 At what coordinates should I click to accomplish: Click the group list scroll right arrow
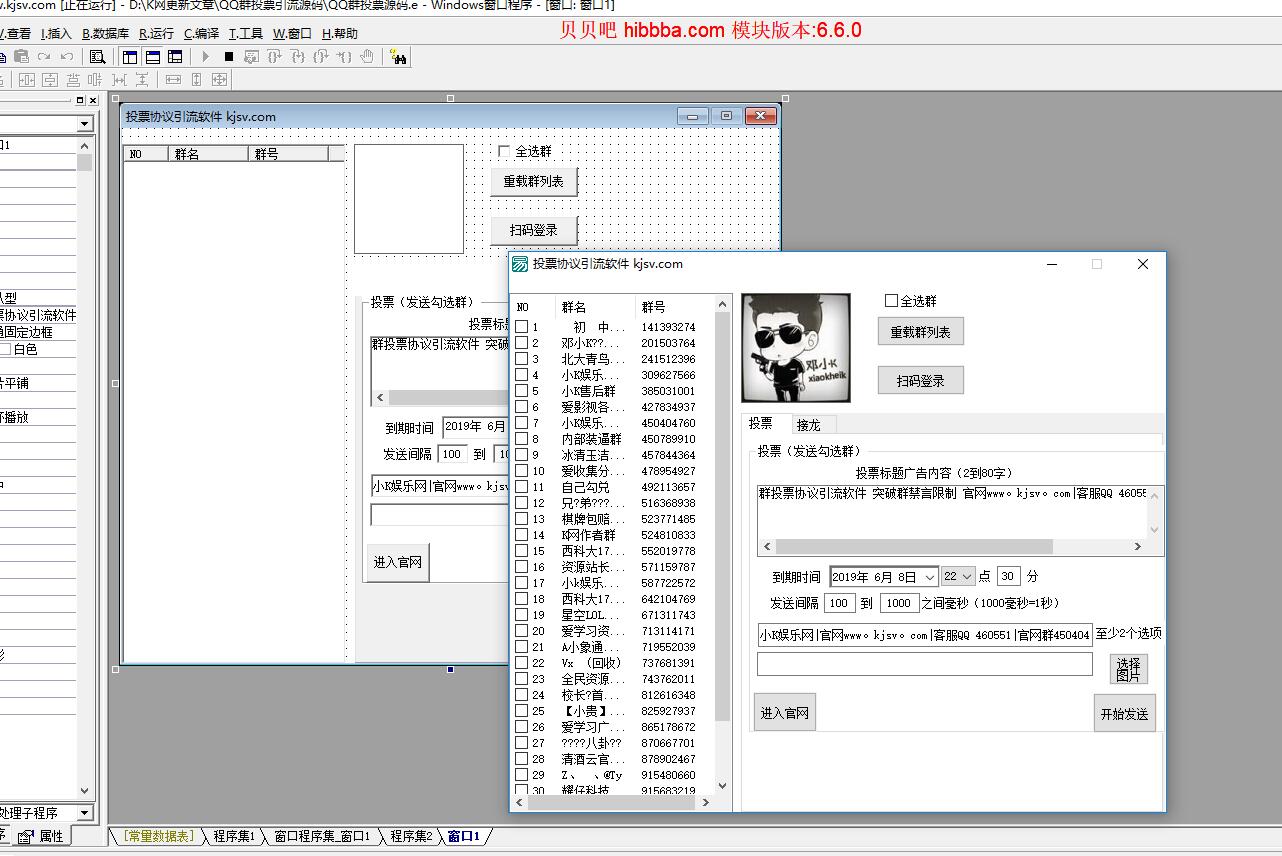pyautogui.click(x=706, y=802)
